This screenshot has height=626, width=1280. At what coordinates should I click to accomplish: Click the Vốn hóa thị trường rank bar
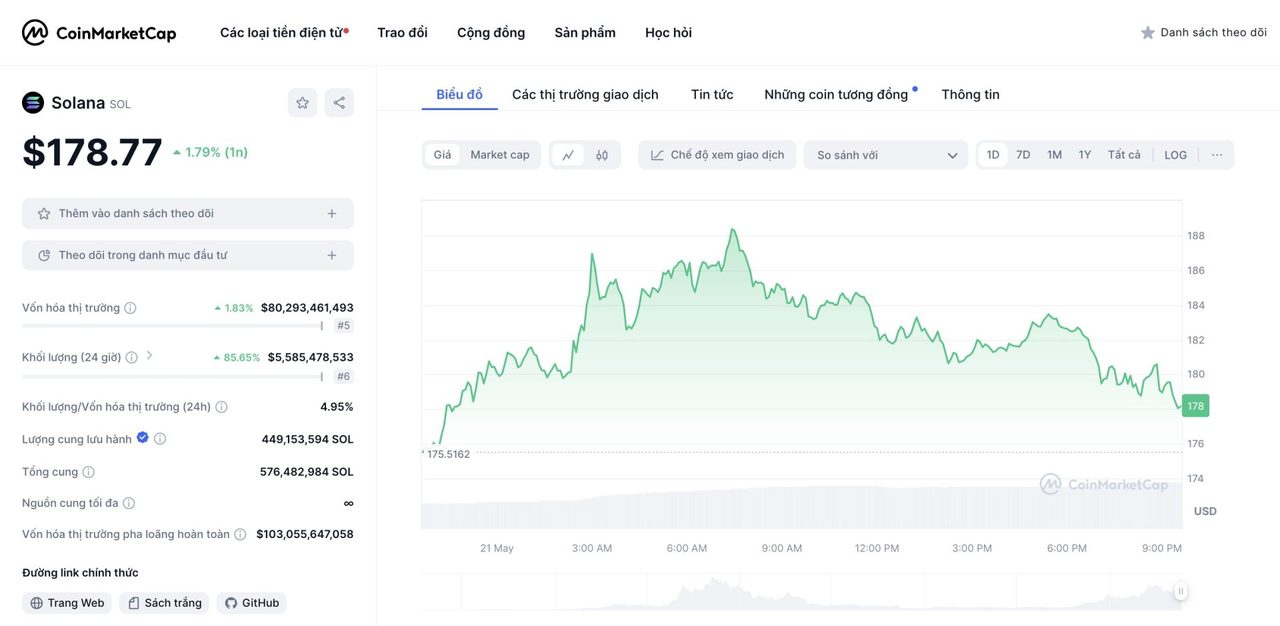[x=172, y=326]
